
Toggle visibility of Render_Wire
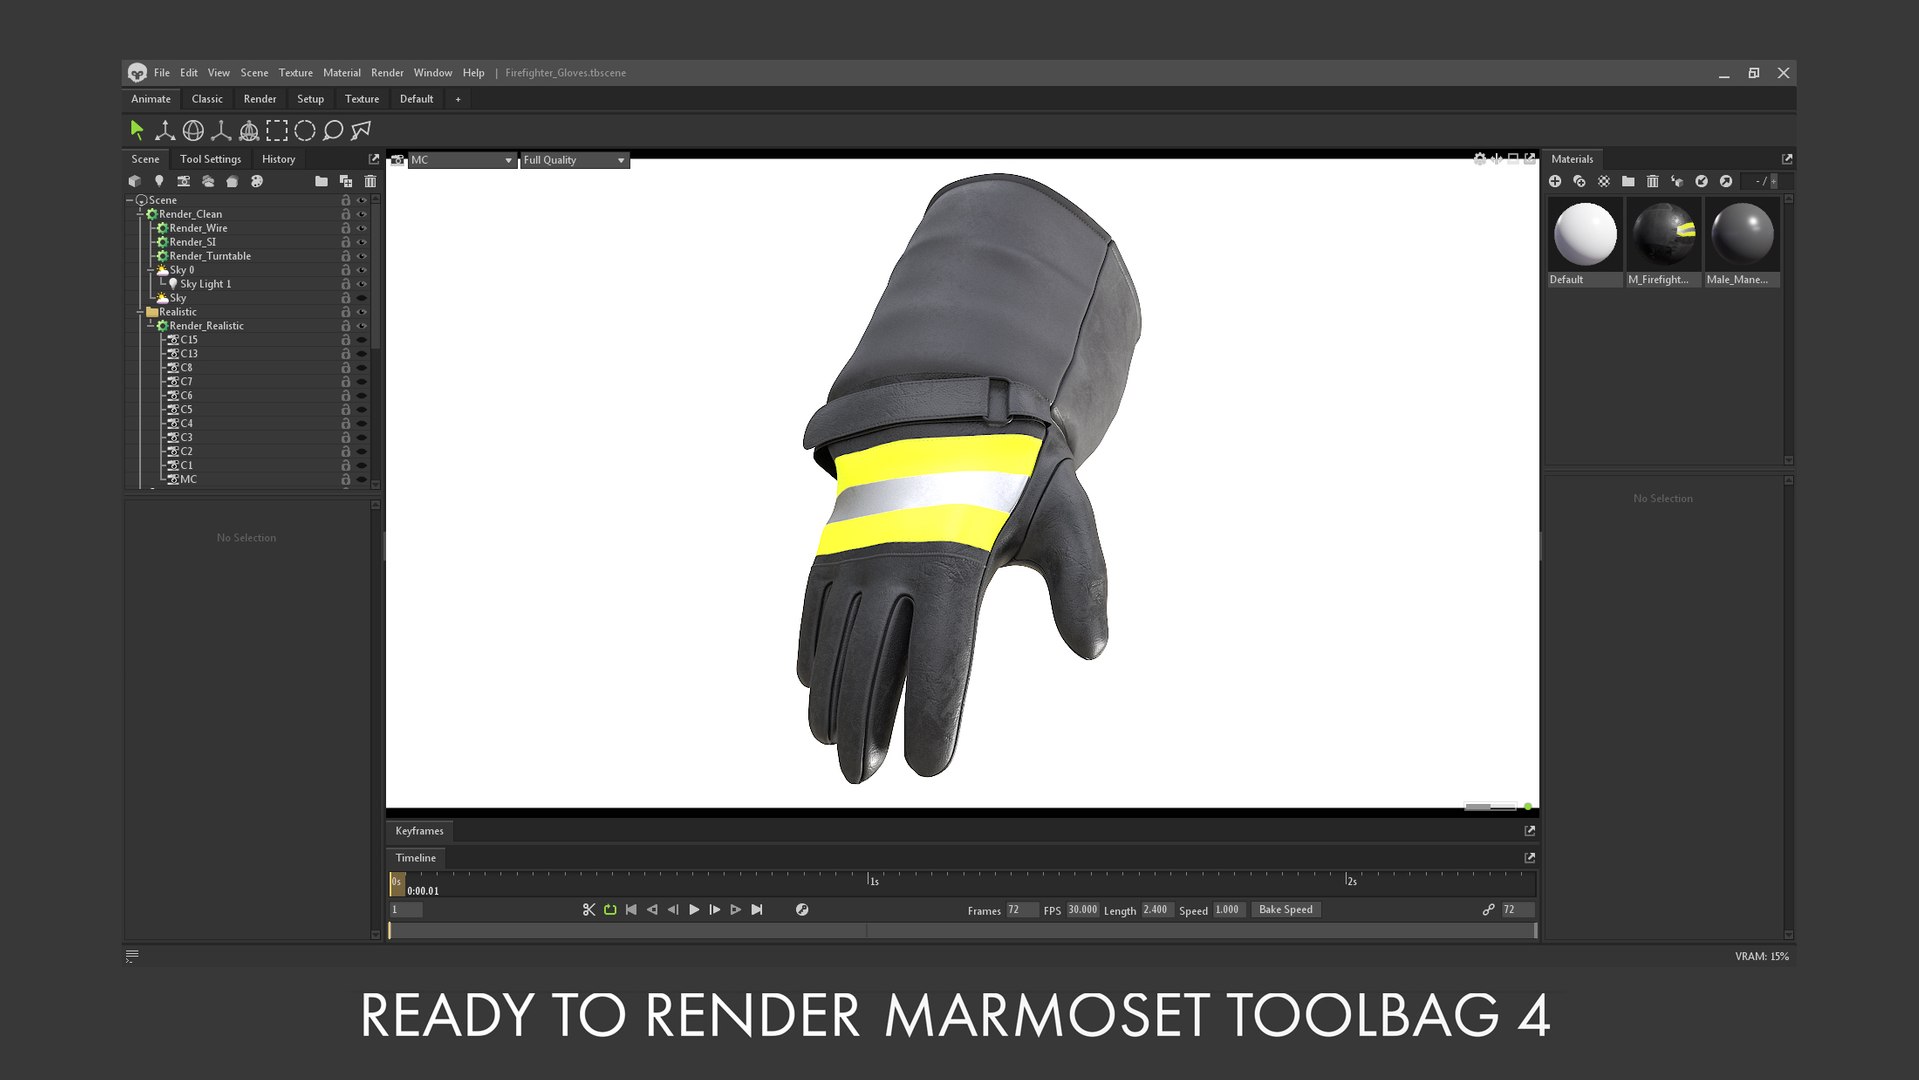361,228
